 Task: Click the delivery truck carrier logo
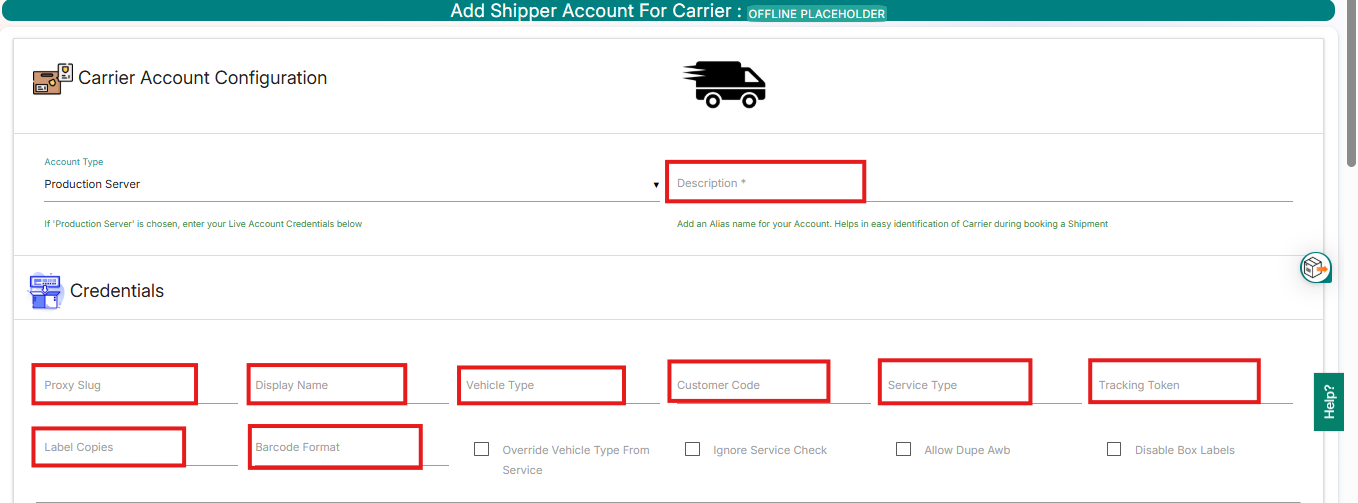tap(723, 84)
